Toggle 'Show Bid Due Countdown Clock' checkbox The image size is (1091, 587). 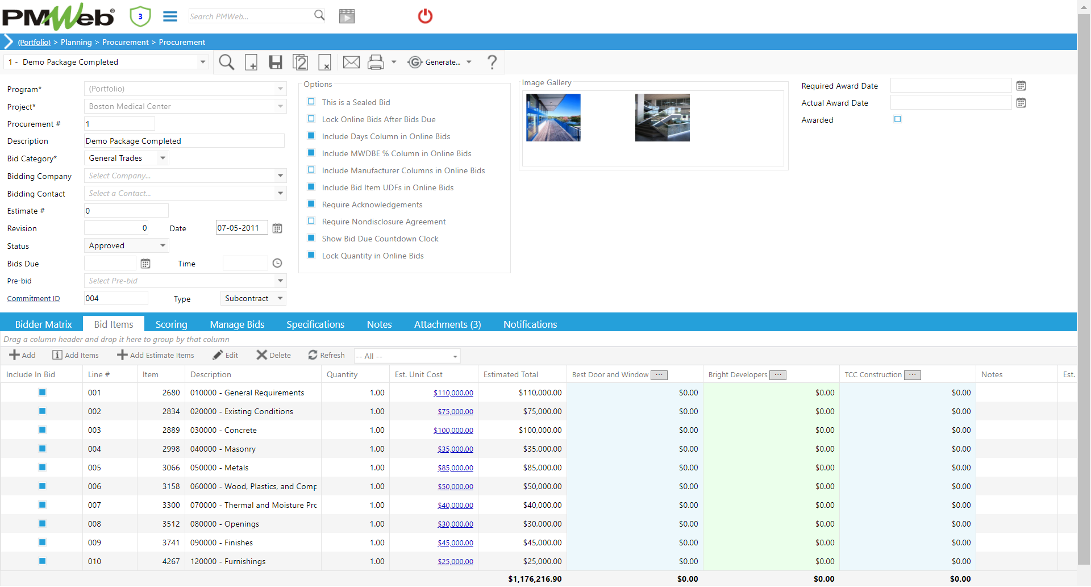[311, 238]
